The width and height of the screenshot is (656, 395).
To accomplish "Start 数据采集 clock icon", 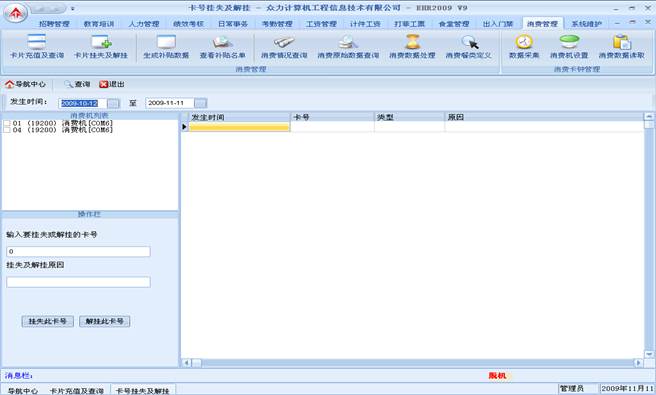I will coord(524,46).
